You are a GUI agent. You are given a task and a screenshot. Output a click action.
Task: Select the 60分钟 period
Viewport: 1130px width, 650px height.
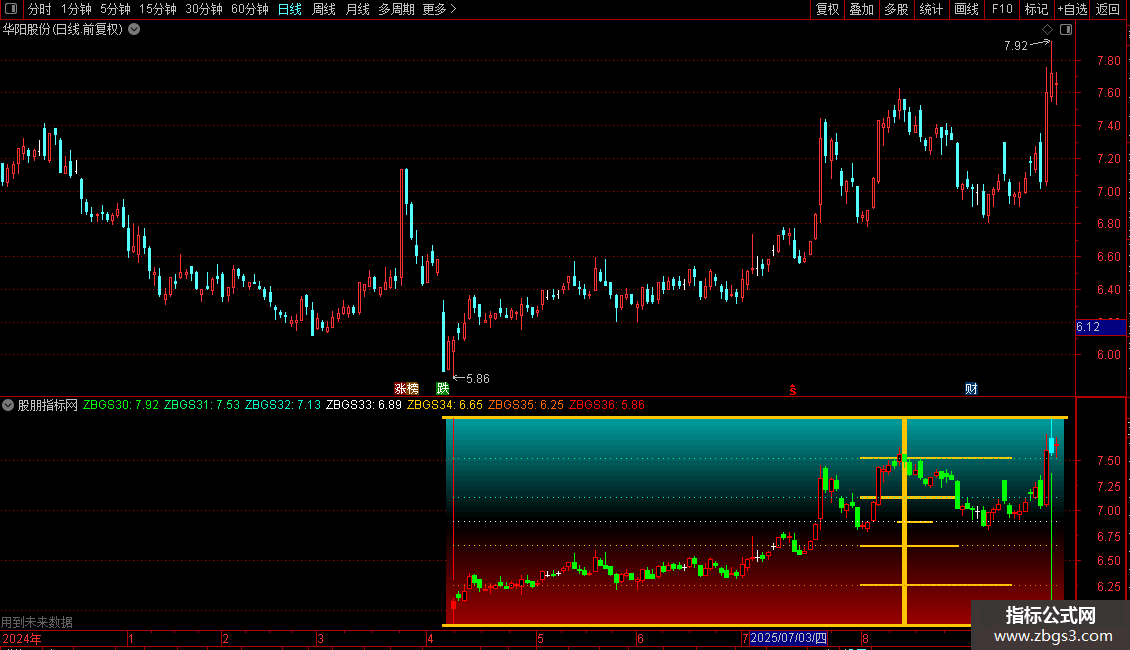[249, 9]
